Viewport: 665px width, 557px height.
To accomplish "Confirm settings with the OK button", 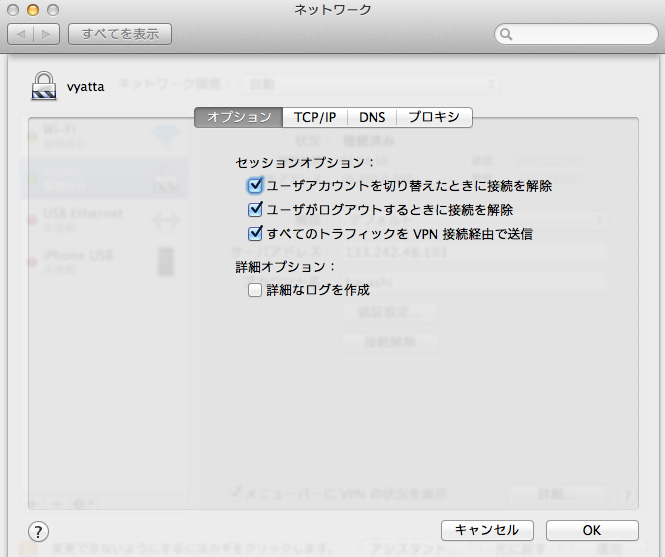I will click(592, 530).
